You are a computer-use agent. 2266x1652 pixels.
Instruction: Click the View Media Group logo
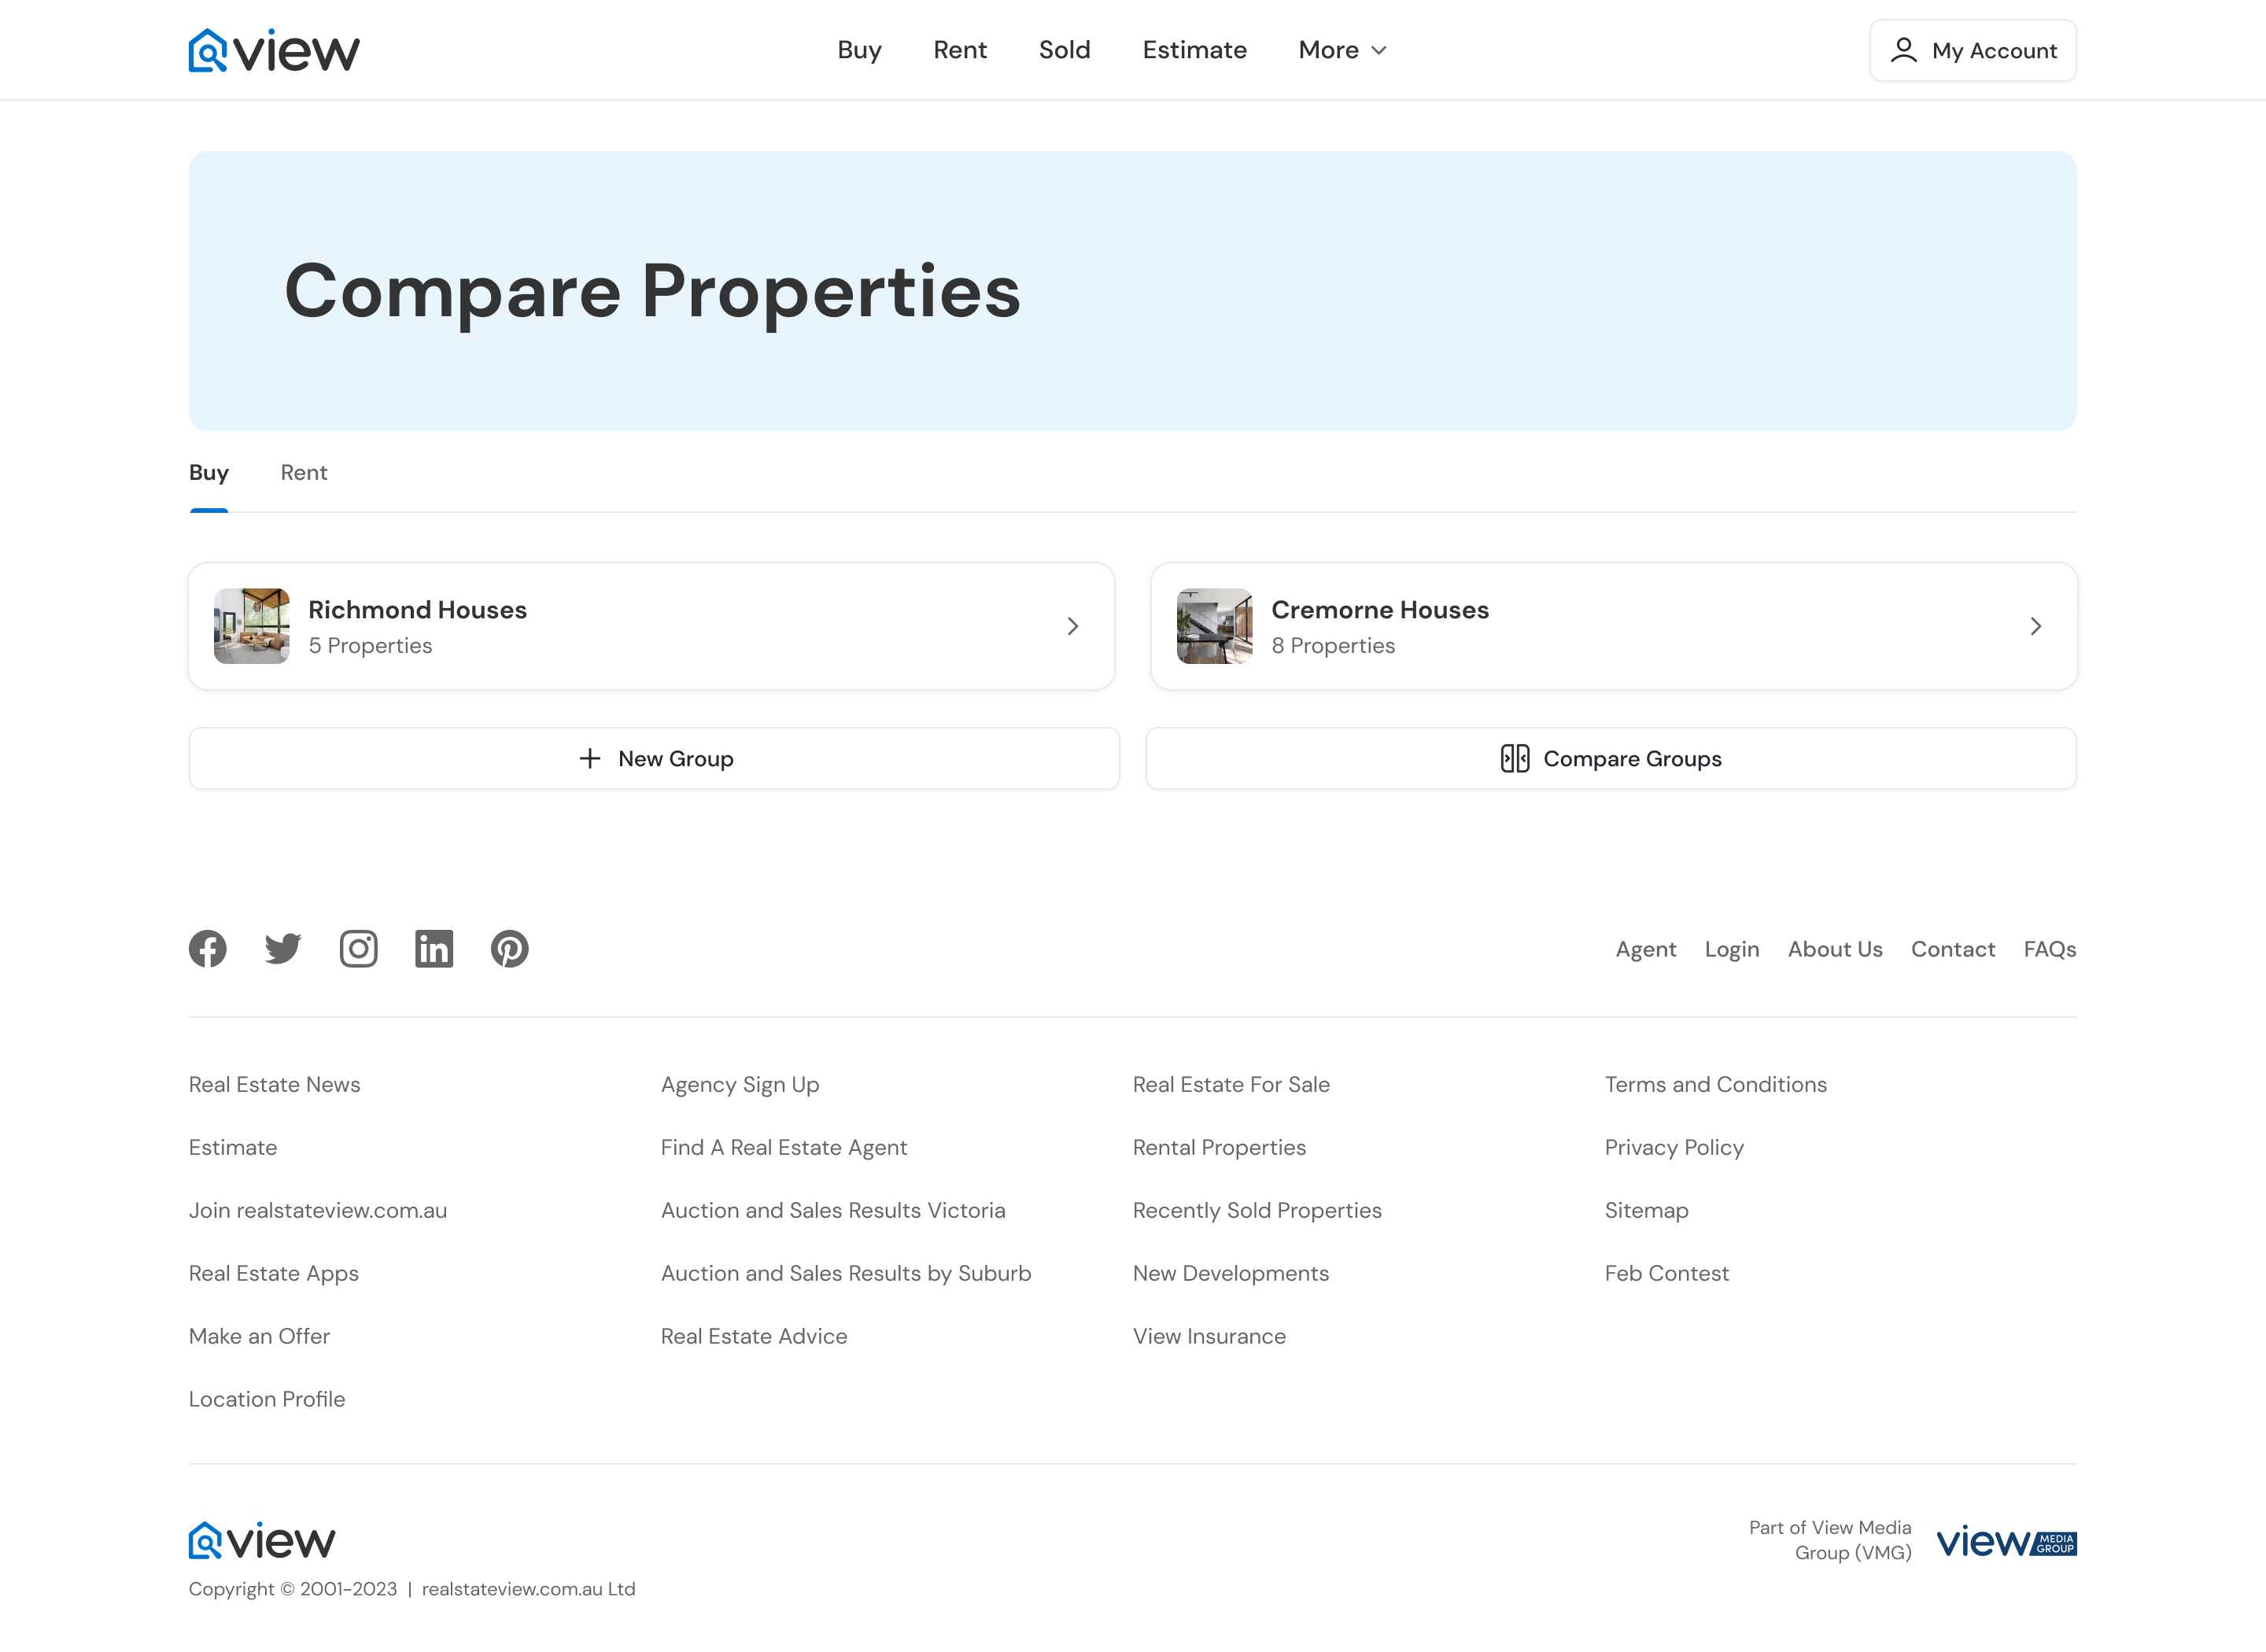click(x=2006, y=1541)
